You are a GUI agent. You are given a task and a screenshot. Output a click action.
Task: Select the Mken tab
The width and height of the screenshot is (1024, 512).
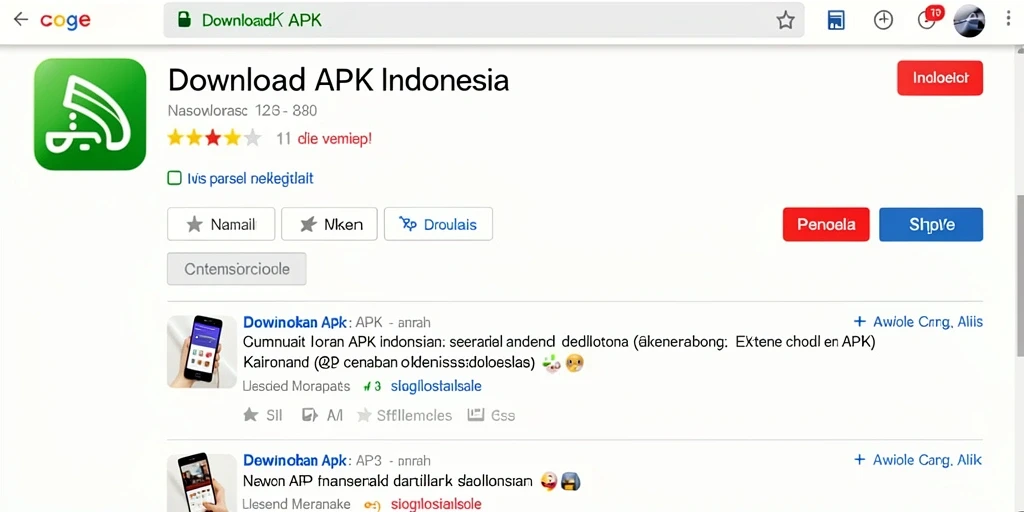point(329,225)
